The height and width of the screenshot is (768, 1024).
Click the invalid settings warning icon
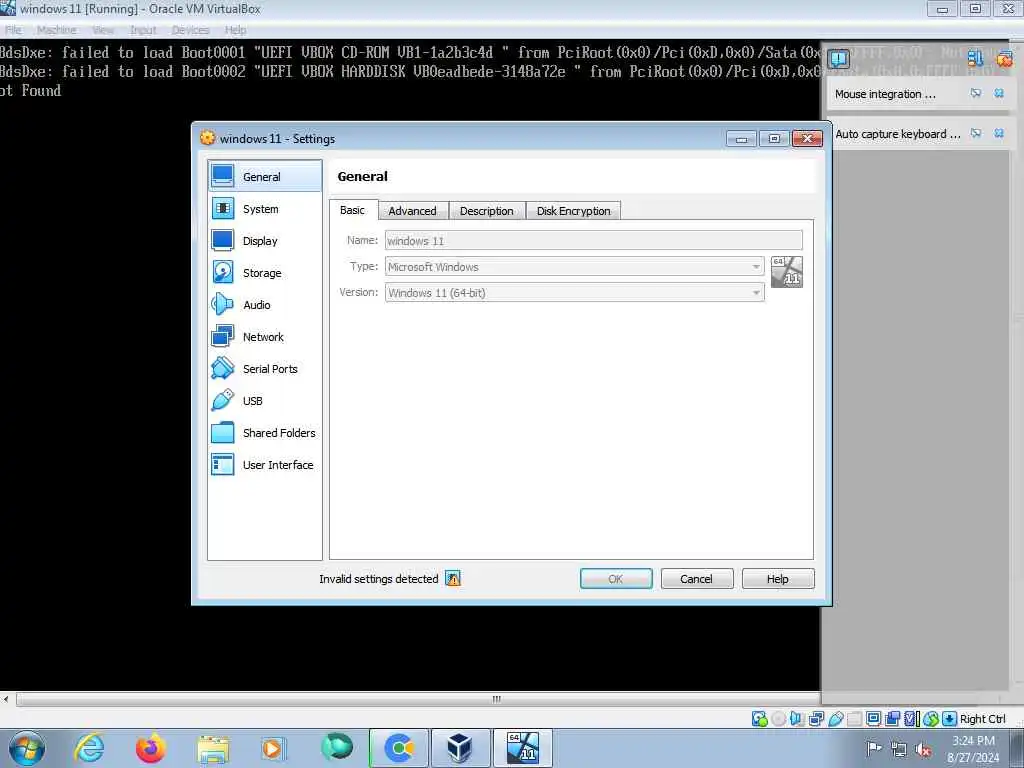click(x=453, y=579)
